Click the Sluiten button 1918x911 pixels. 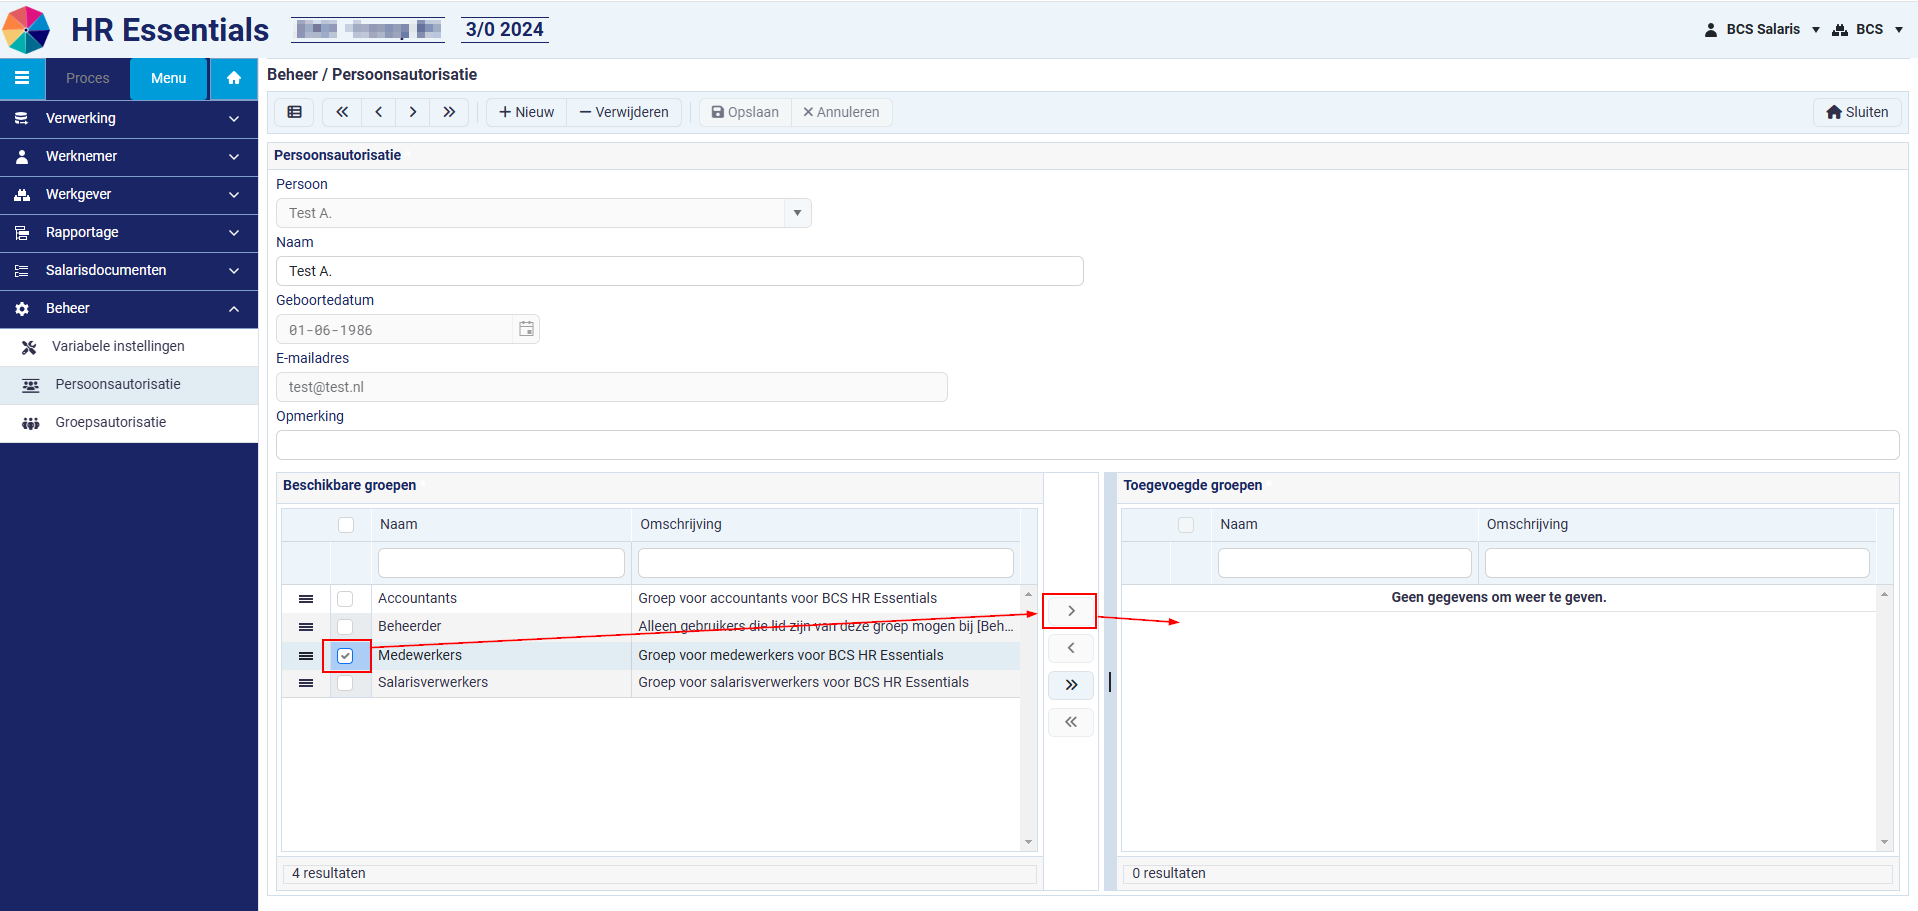tap(1857, 112)
